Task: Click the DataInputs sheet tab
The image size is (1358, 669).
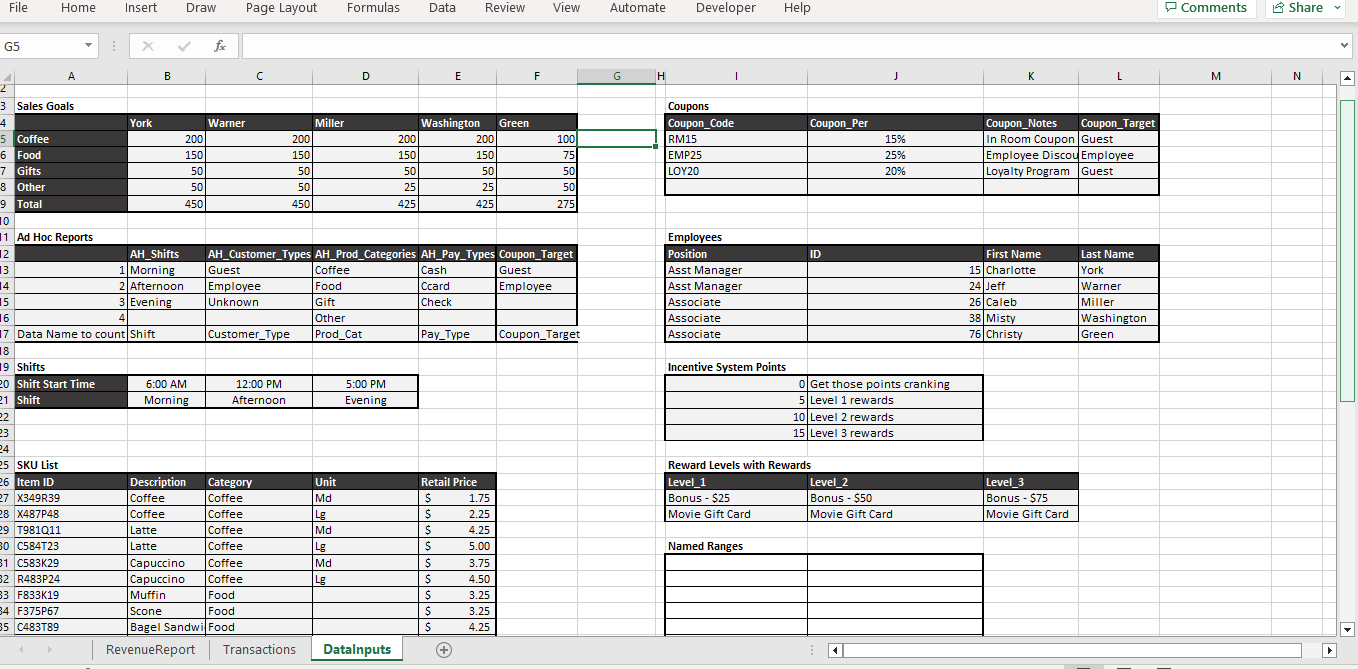Action: coord(357,650)
